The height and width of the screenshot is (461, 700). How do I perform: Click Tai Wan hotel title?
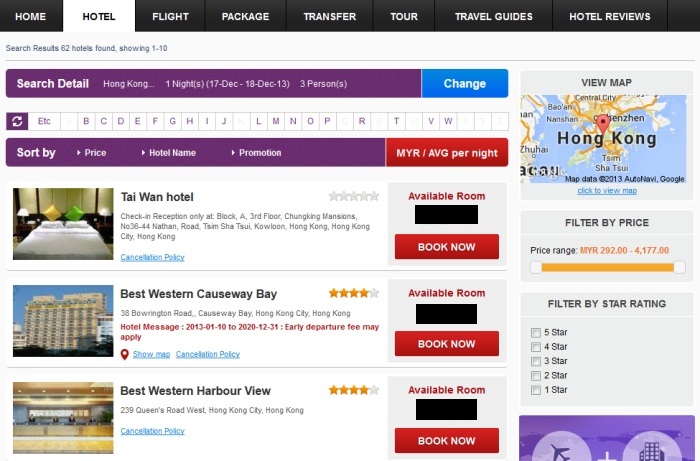(x=157, y=197)
